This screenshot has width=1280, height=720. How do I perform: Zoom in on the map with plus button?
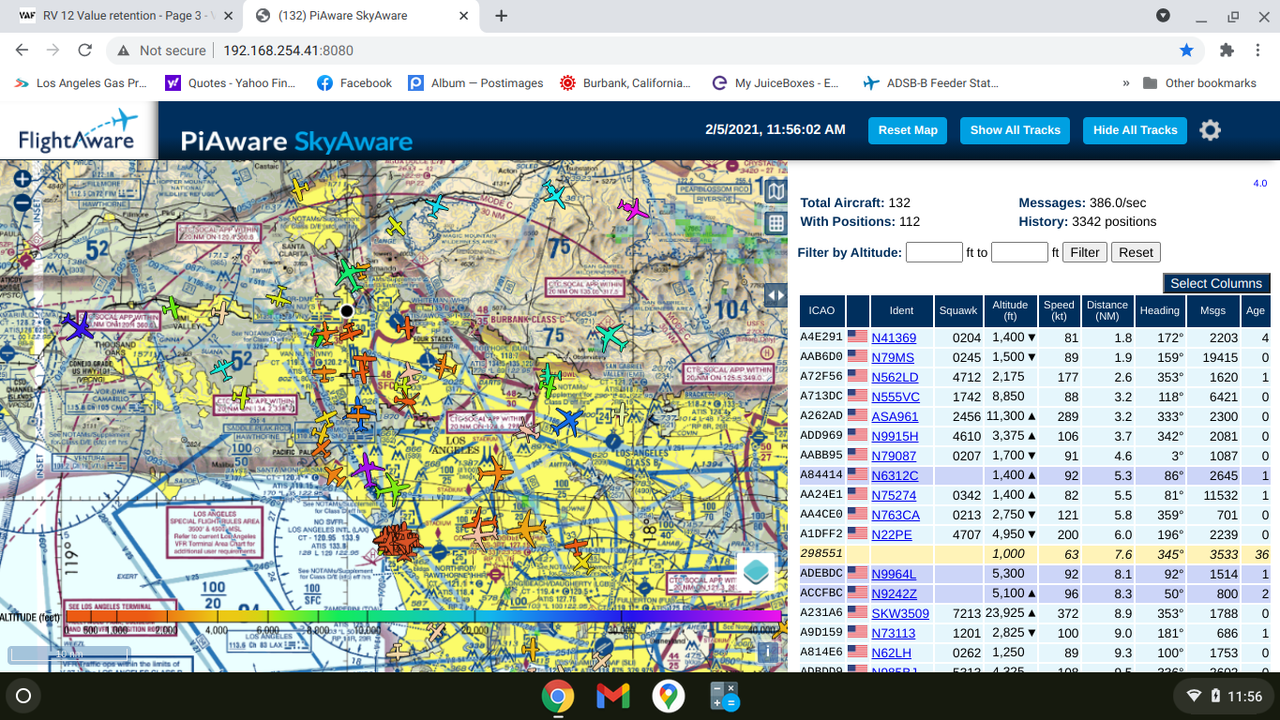click(x=21, y=180)
